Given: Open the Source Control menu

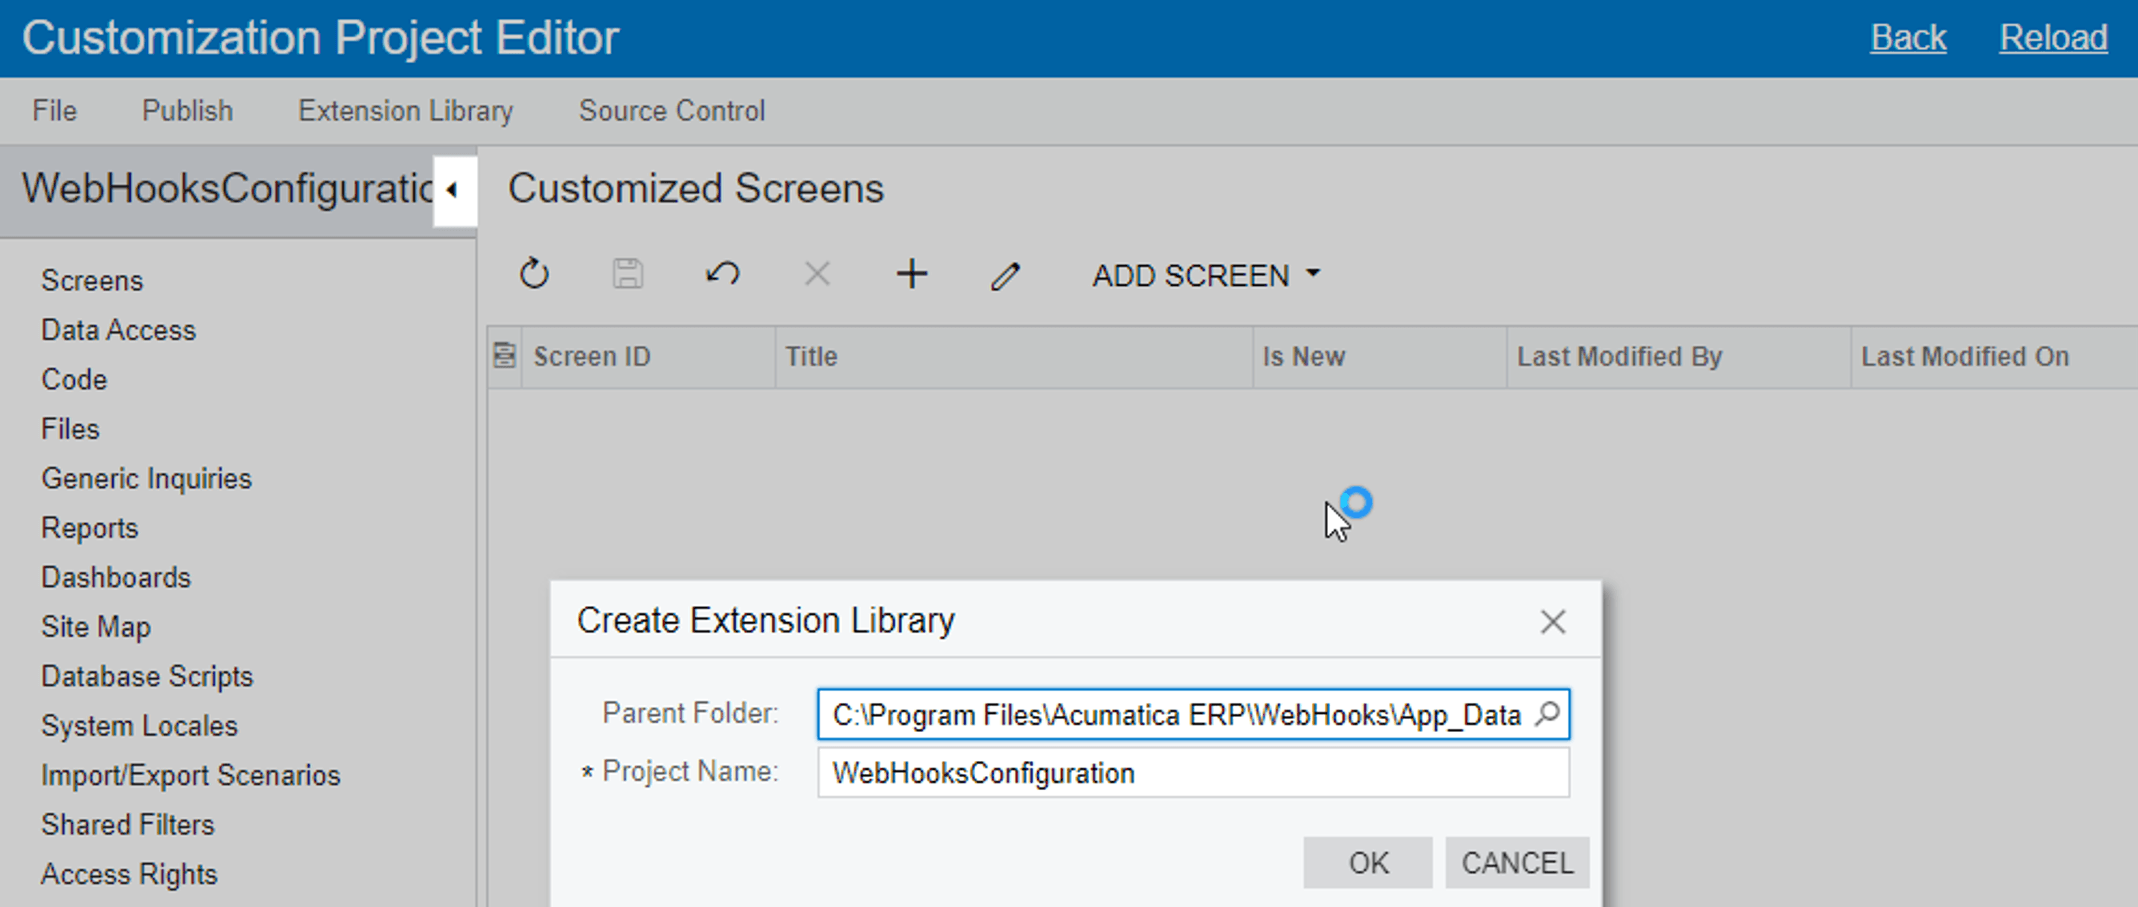Looking at the screenshot, I should (672, 111).
